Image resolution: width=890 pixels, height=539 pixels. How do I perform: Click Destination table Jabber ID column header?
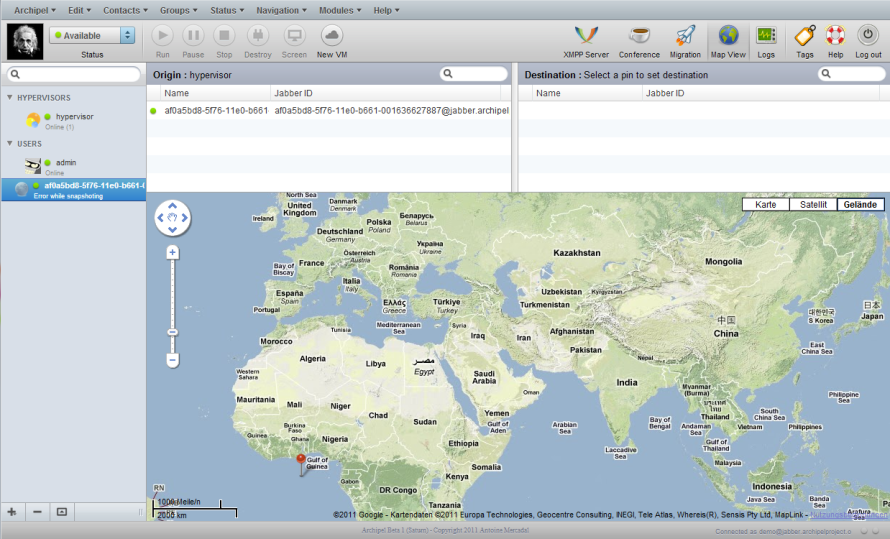761,93
